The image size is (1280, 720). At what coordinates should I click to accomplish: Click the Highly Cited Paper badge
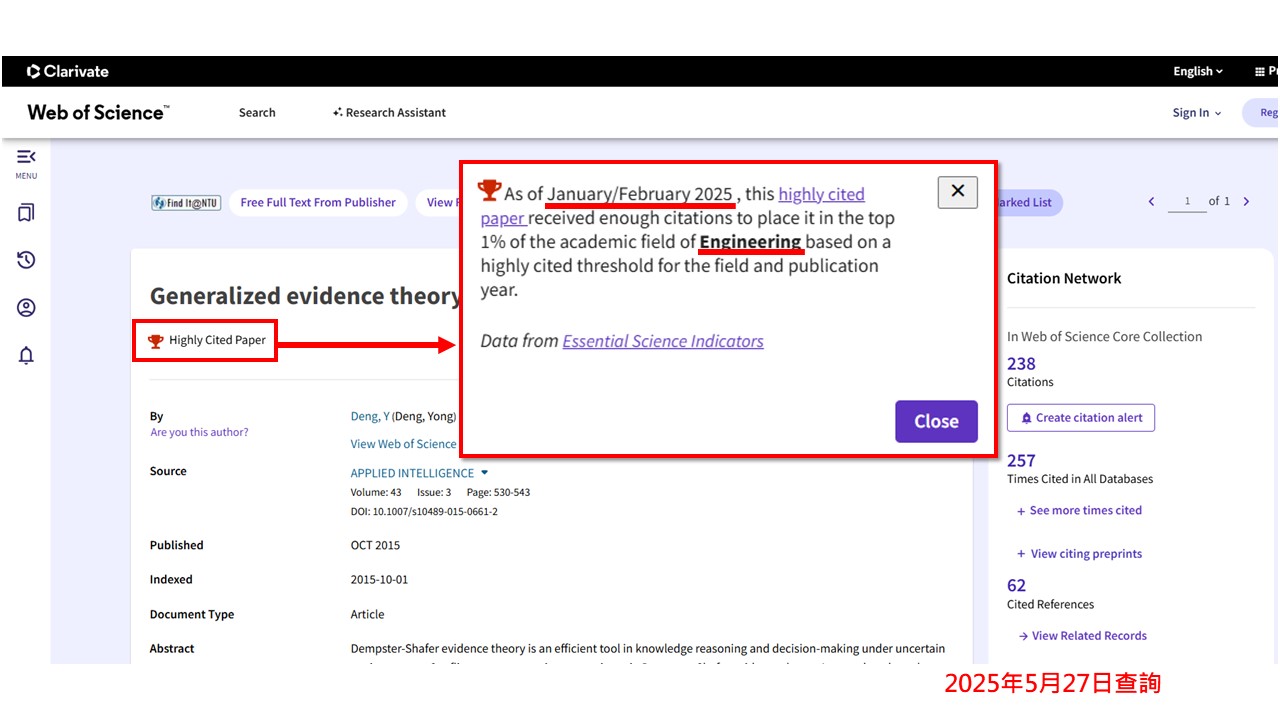tap(206, 340)
